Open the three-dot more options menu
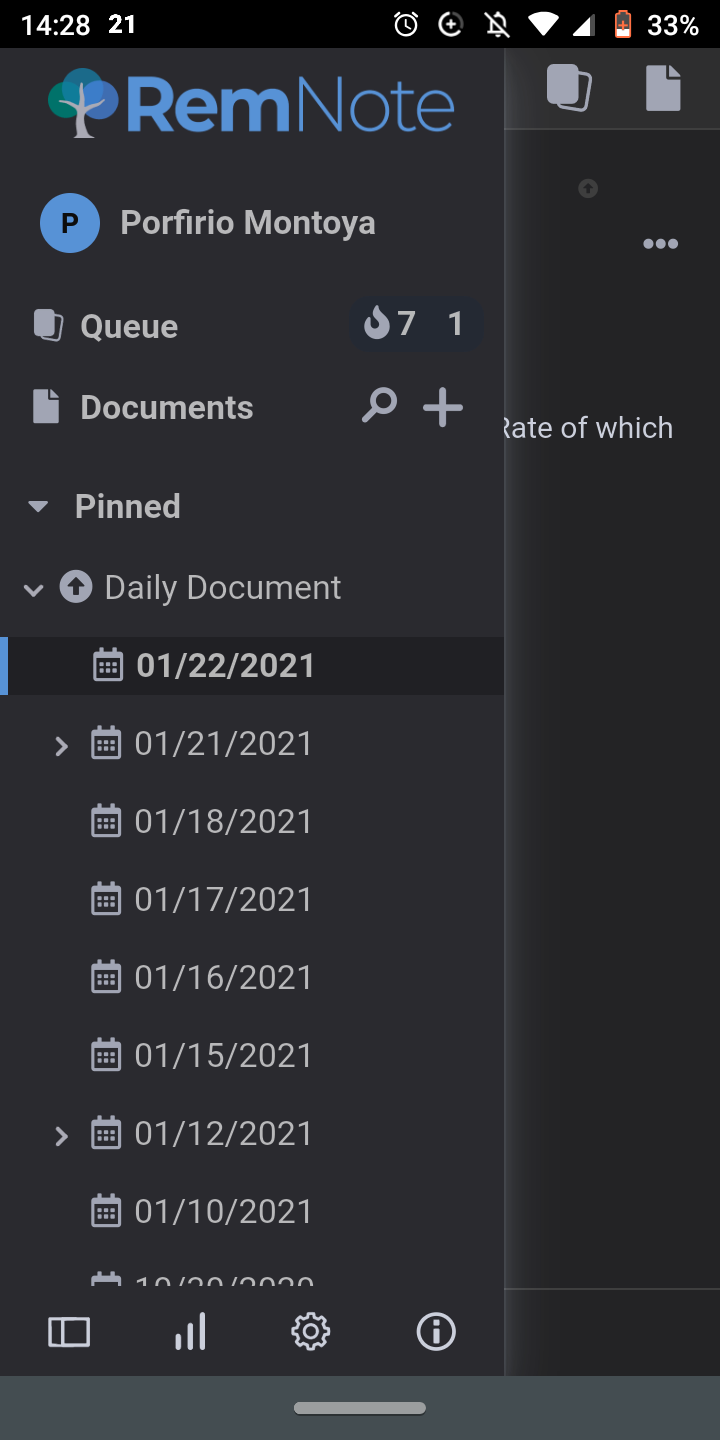Viewport: 720px width, 1440px height. click(x=660, y=244)
